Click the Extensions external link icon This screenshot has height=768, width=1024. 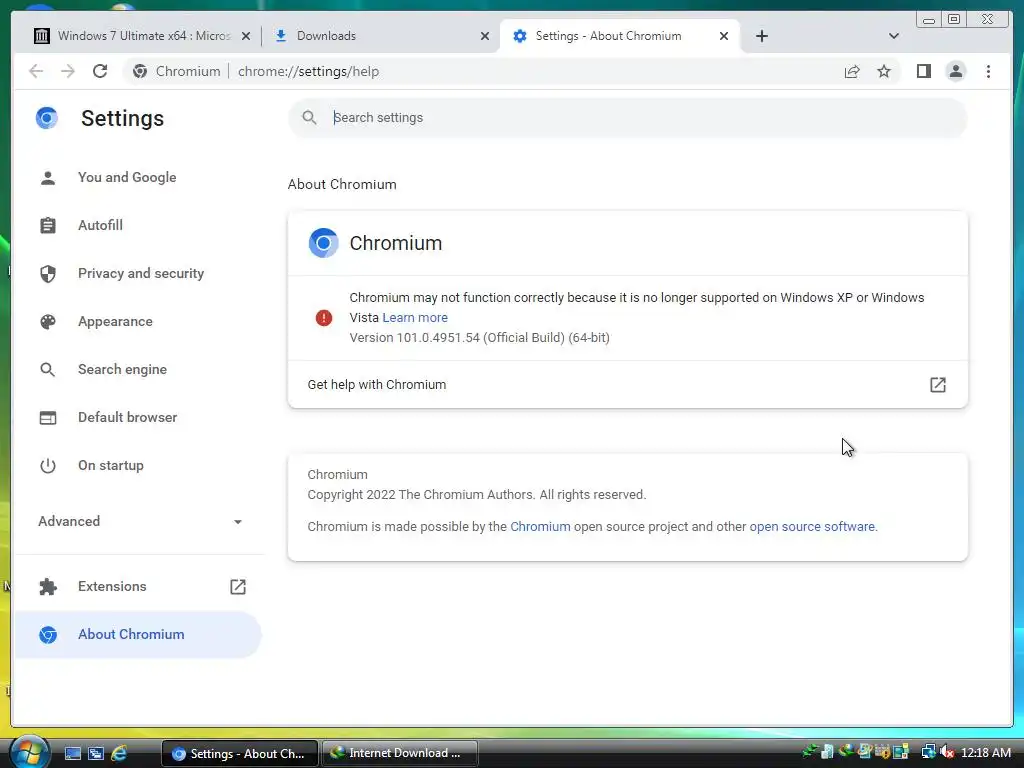tap(238, 586)
